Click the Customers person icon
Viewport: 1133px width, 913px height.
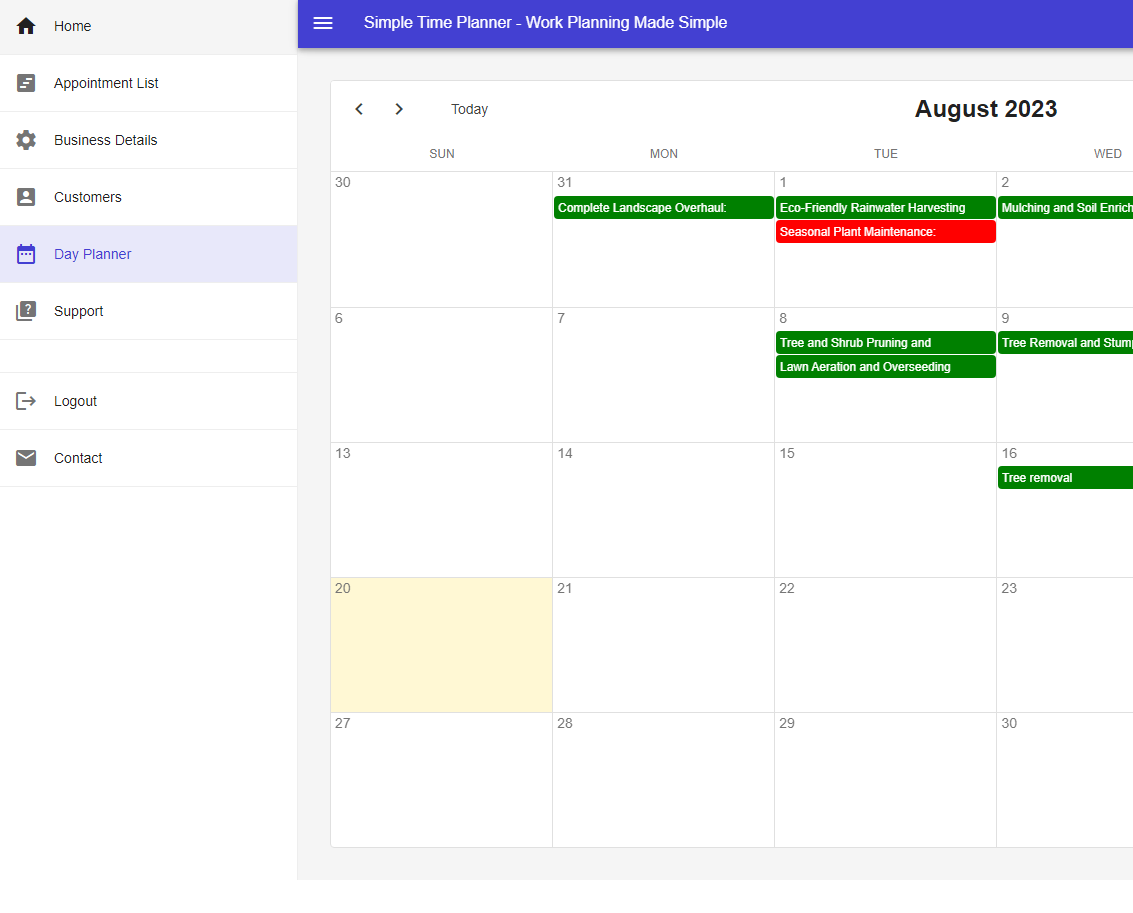coord(26,197)
